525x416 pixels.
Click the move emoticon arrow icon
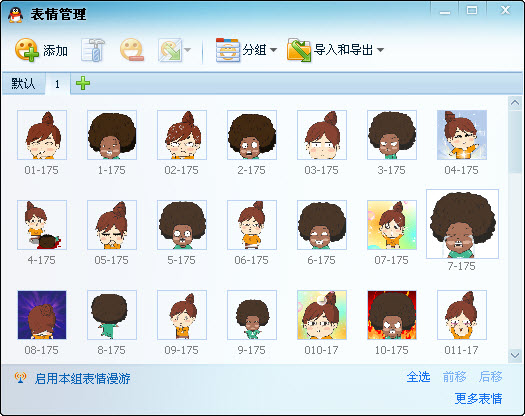tap(170, 50)
